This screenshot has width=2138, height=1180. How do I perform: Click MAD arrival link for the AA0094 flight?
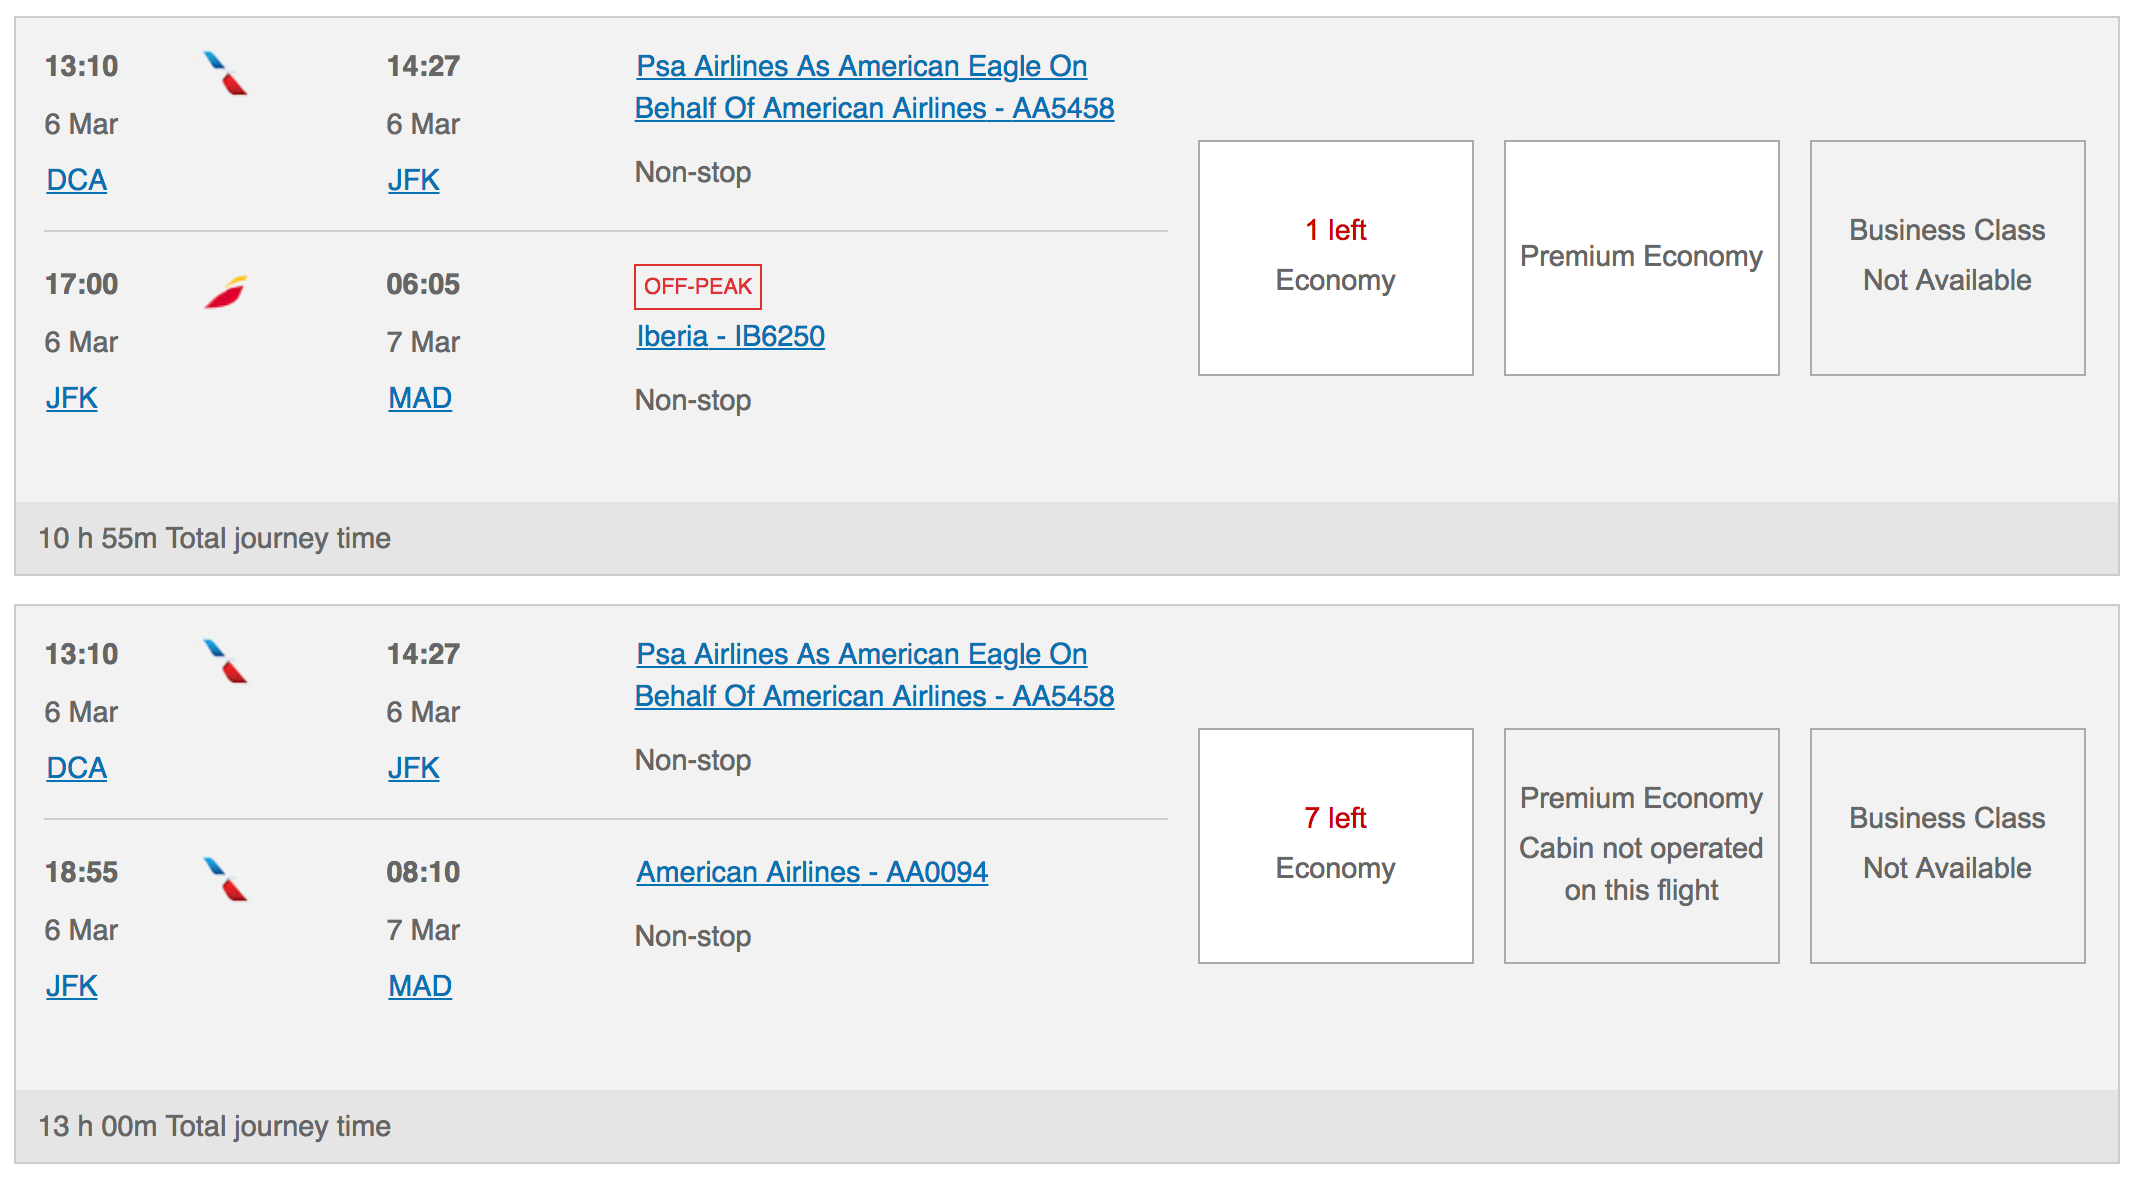pos(420,986)
